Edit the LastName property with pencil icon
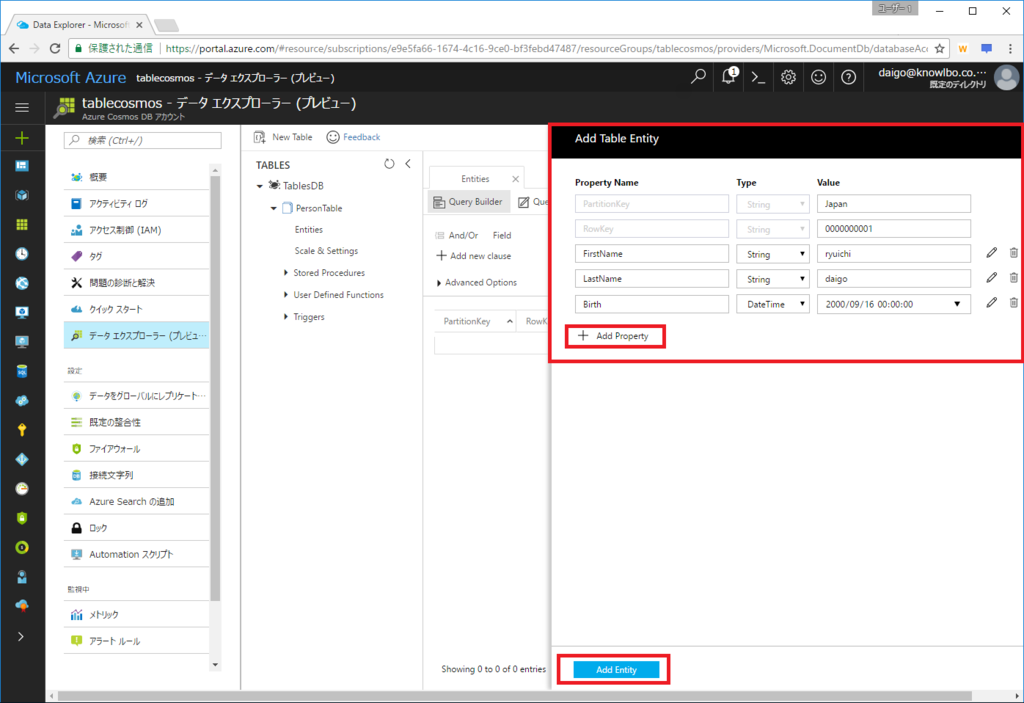 991,278
